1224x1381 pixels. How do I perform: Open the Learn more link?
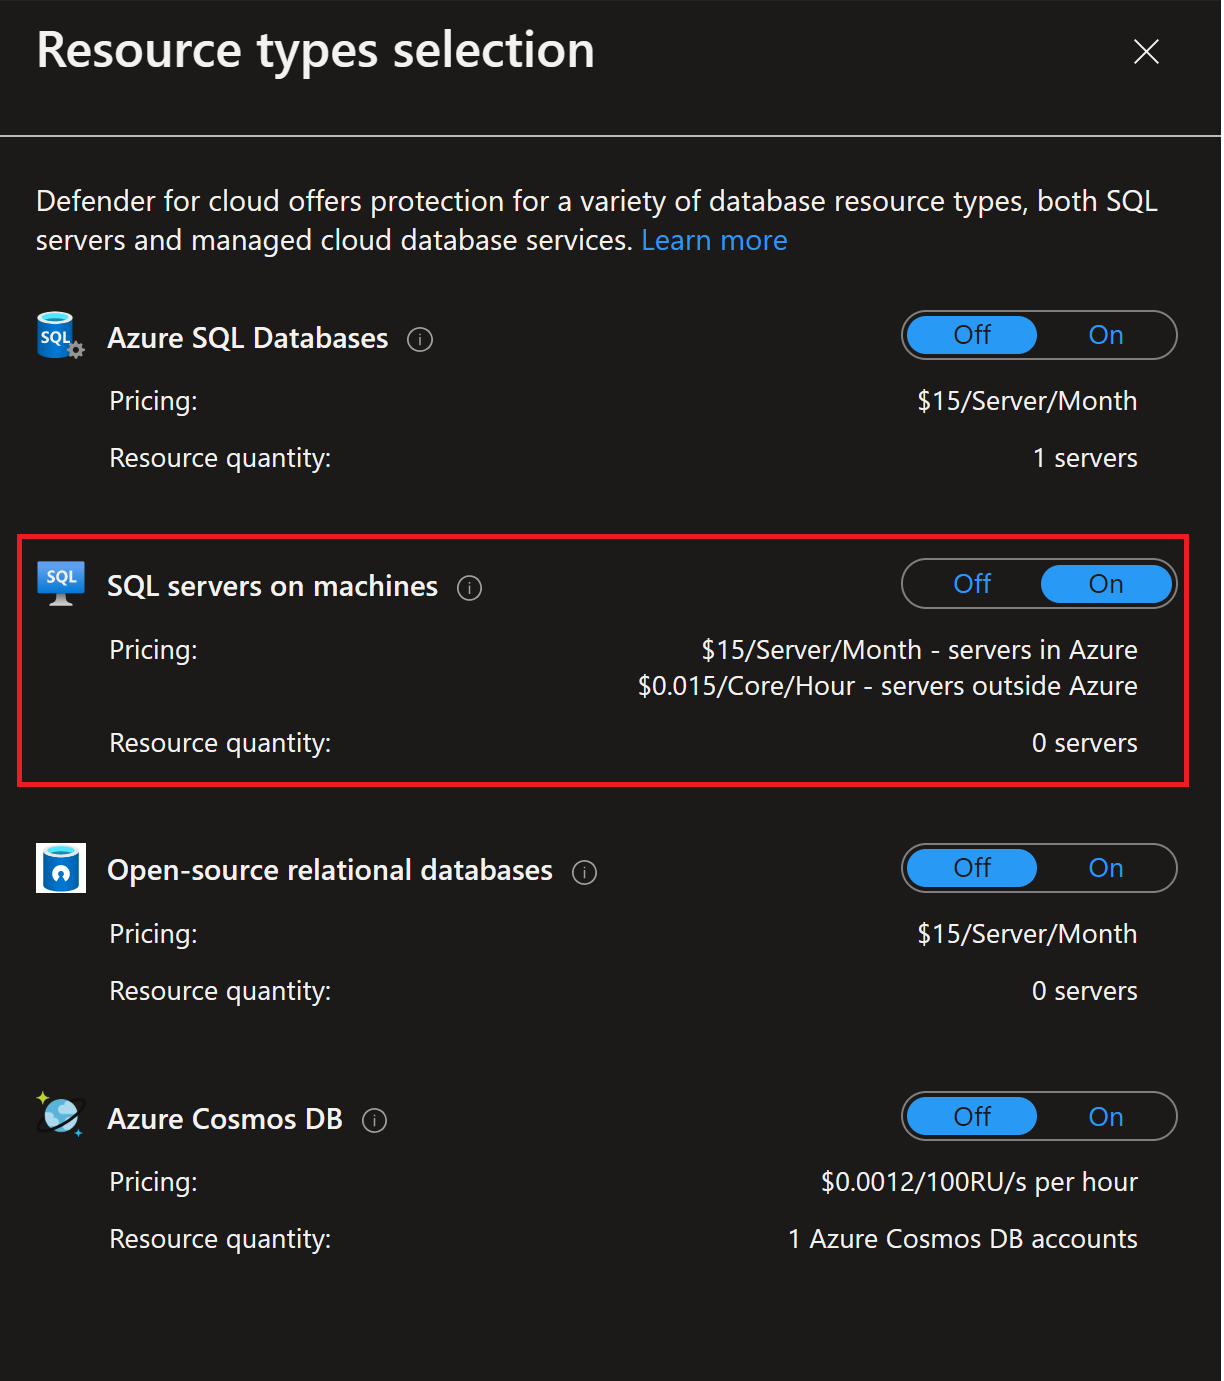pos(714,241)
